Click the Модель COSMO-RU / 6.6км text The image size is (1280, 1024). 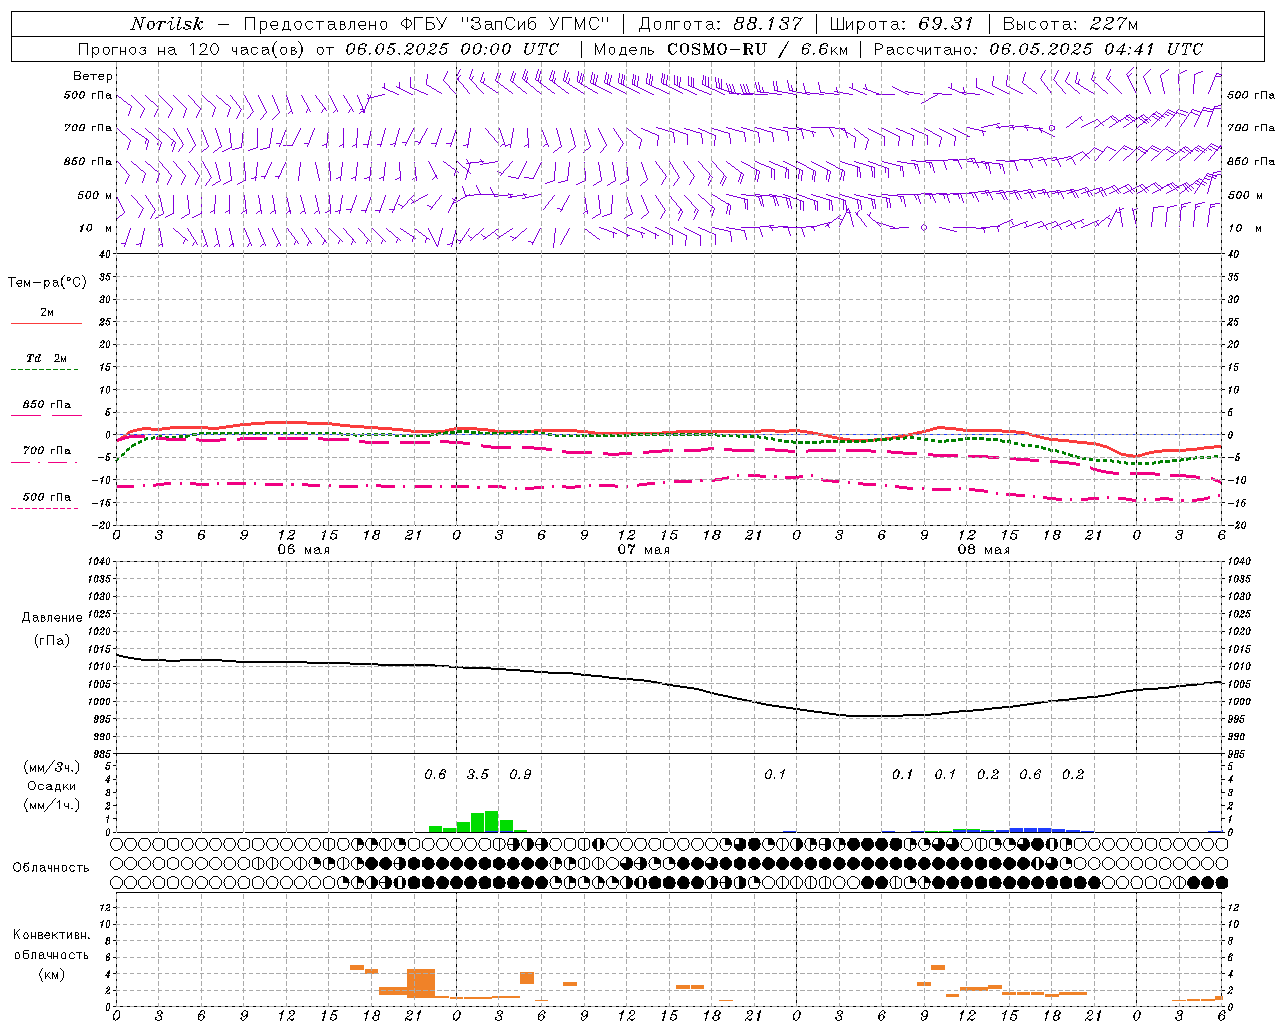pos(720,49)
